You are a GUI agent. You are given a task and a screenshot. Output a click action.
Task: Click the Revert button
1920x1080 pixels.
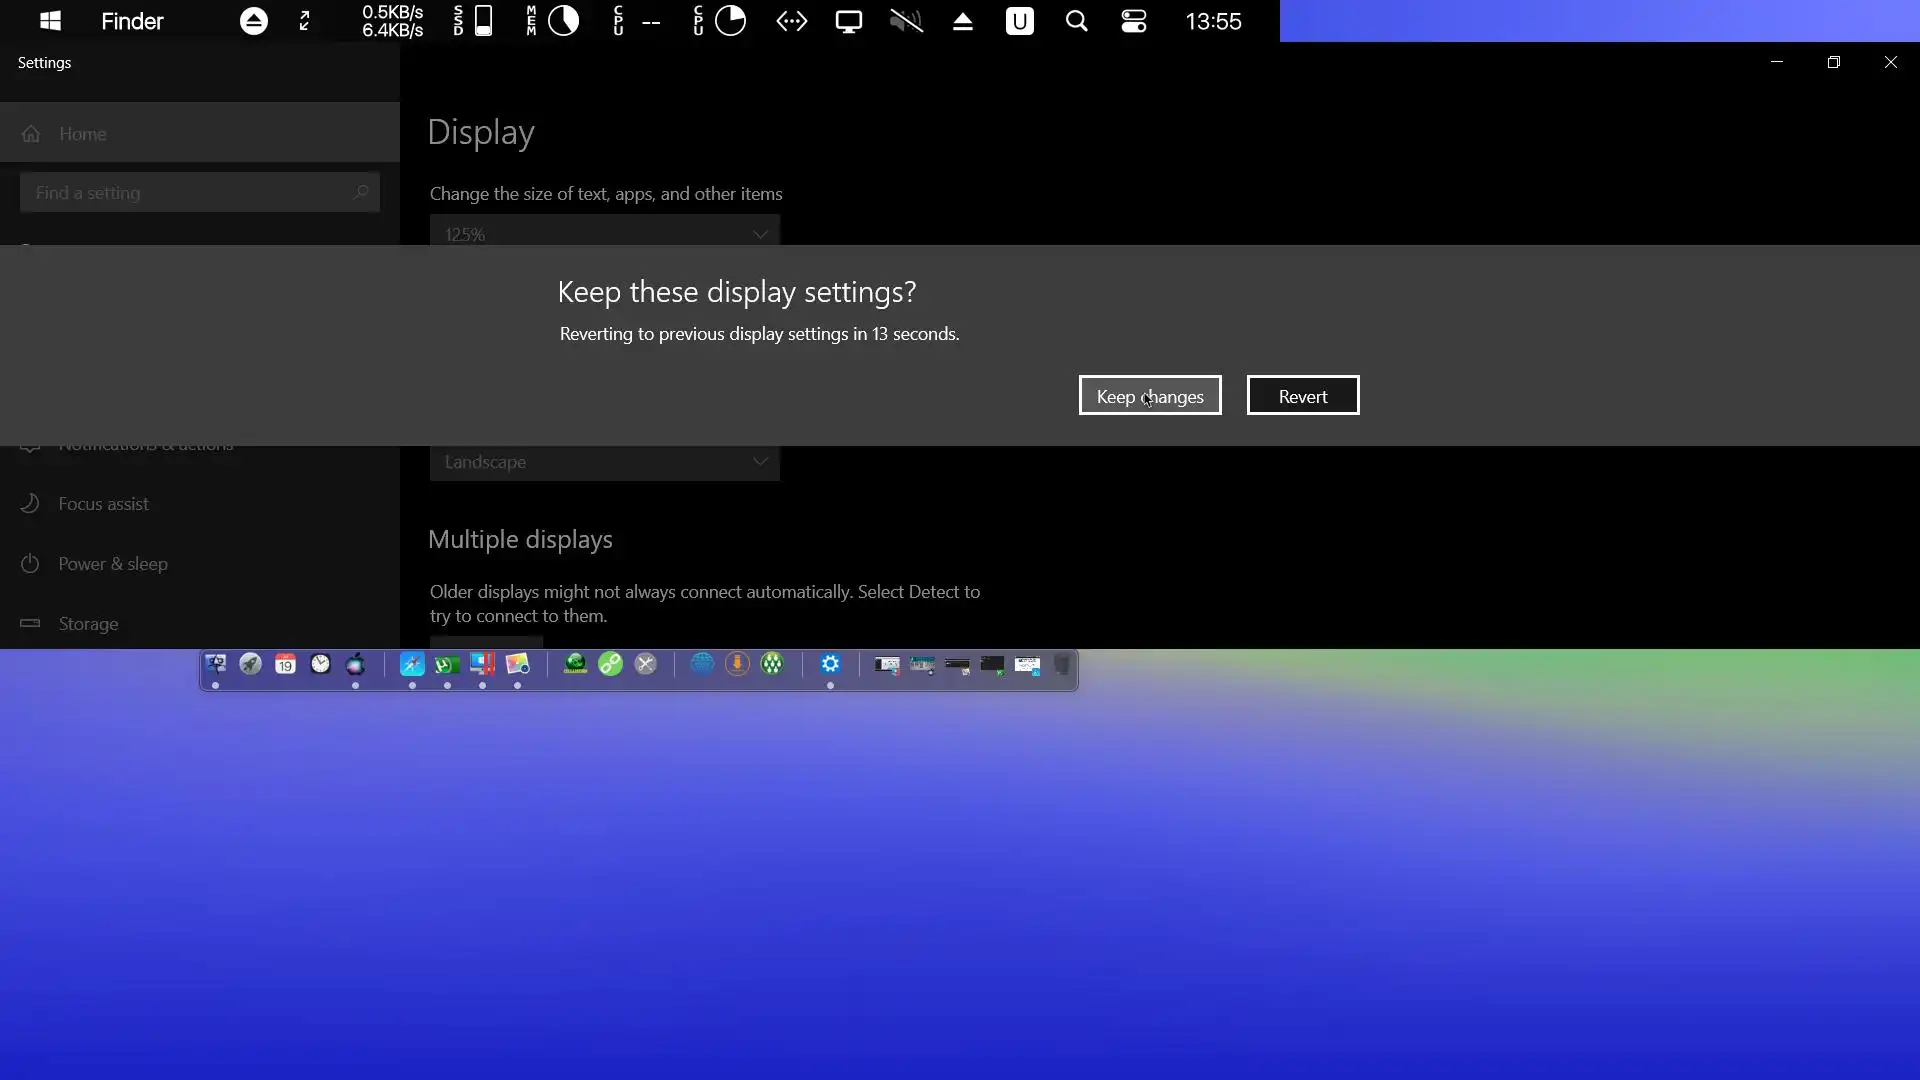tap(1302, 396)
